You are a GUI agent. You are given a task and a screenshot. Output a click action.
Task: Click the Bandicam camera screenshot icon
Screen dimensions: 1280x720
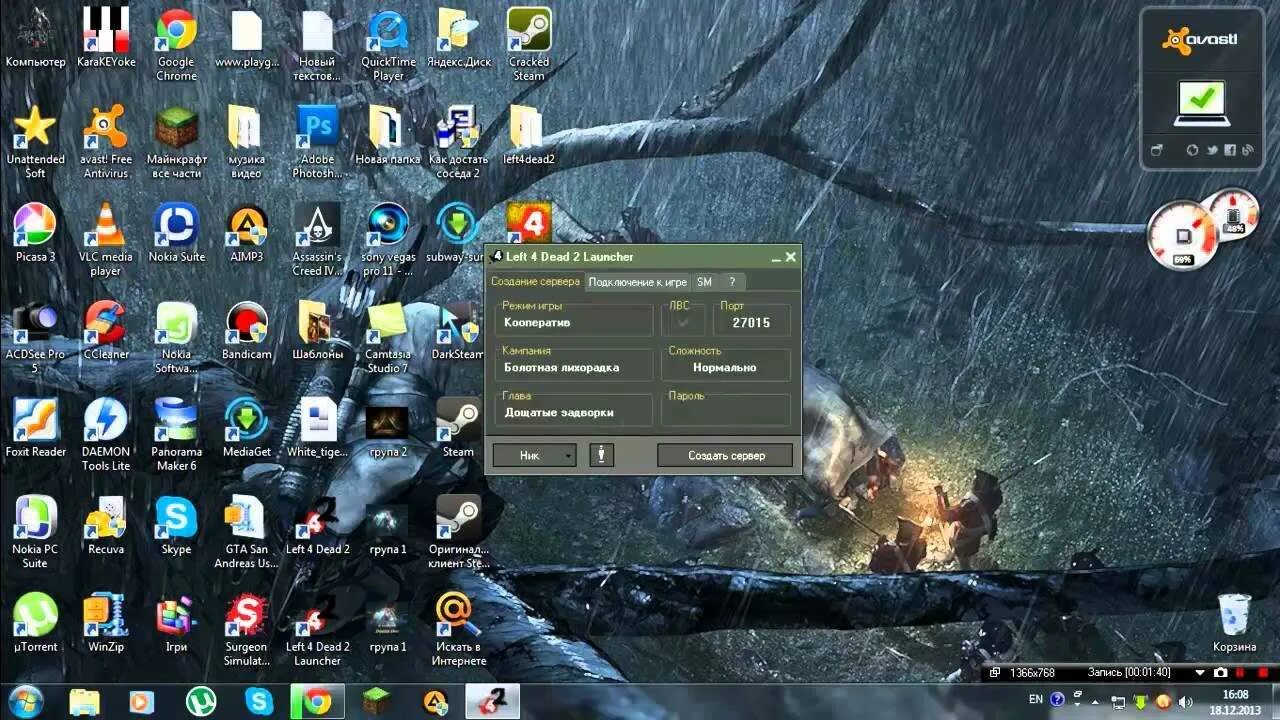pyautogui.click(x=1223, y=673)
